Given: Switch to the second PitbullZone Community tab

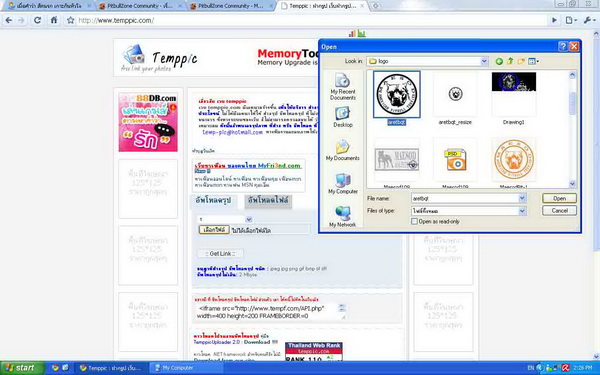Looking at the screenshot, I should click(x=140, y=6).
